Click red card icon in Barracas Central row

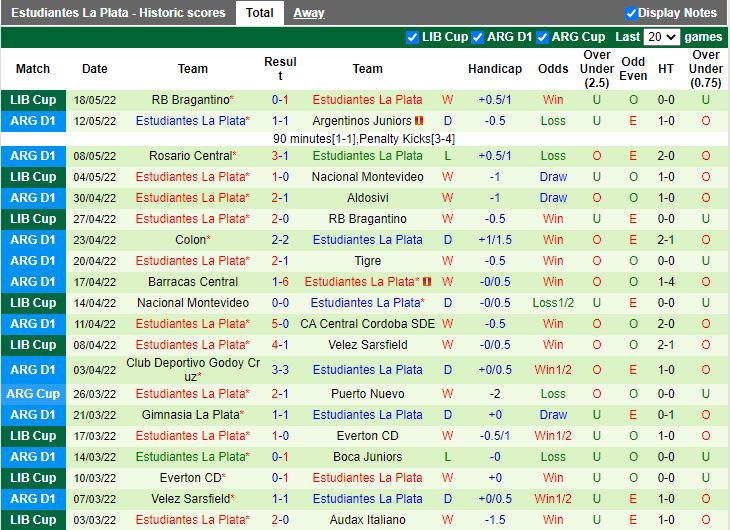426,282
